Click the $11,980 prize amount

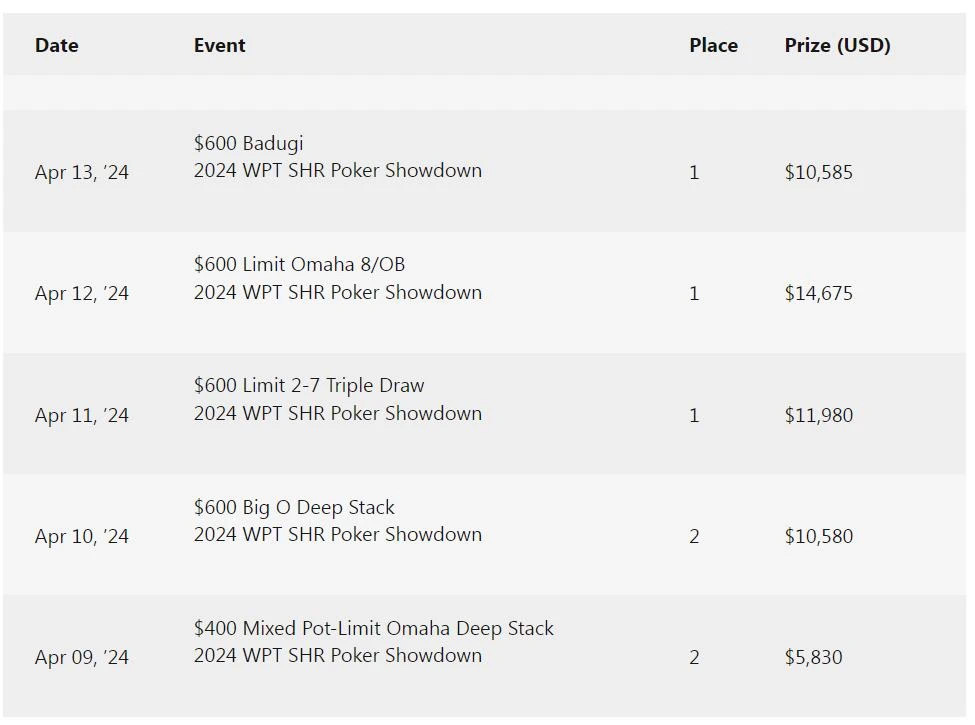818,415
